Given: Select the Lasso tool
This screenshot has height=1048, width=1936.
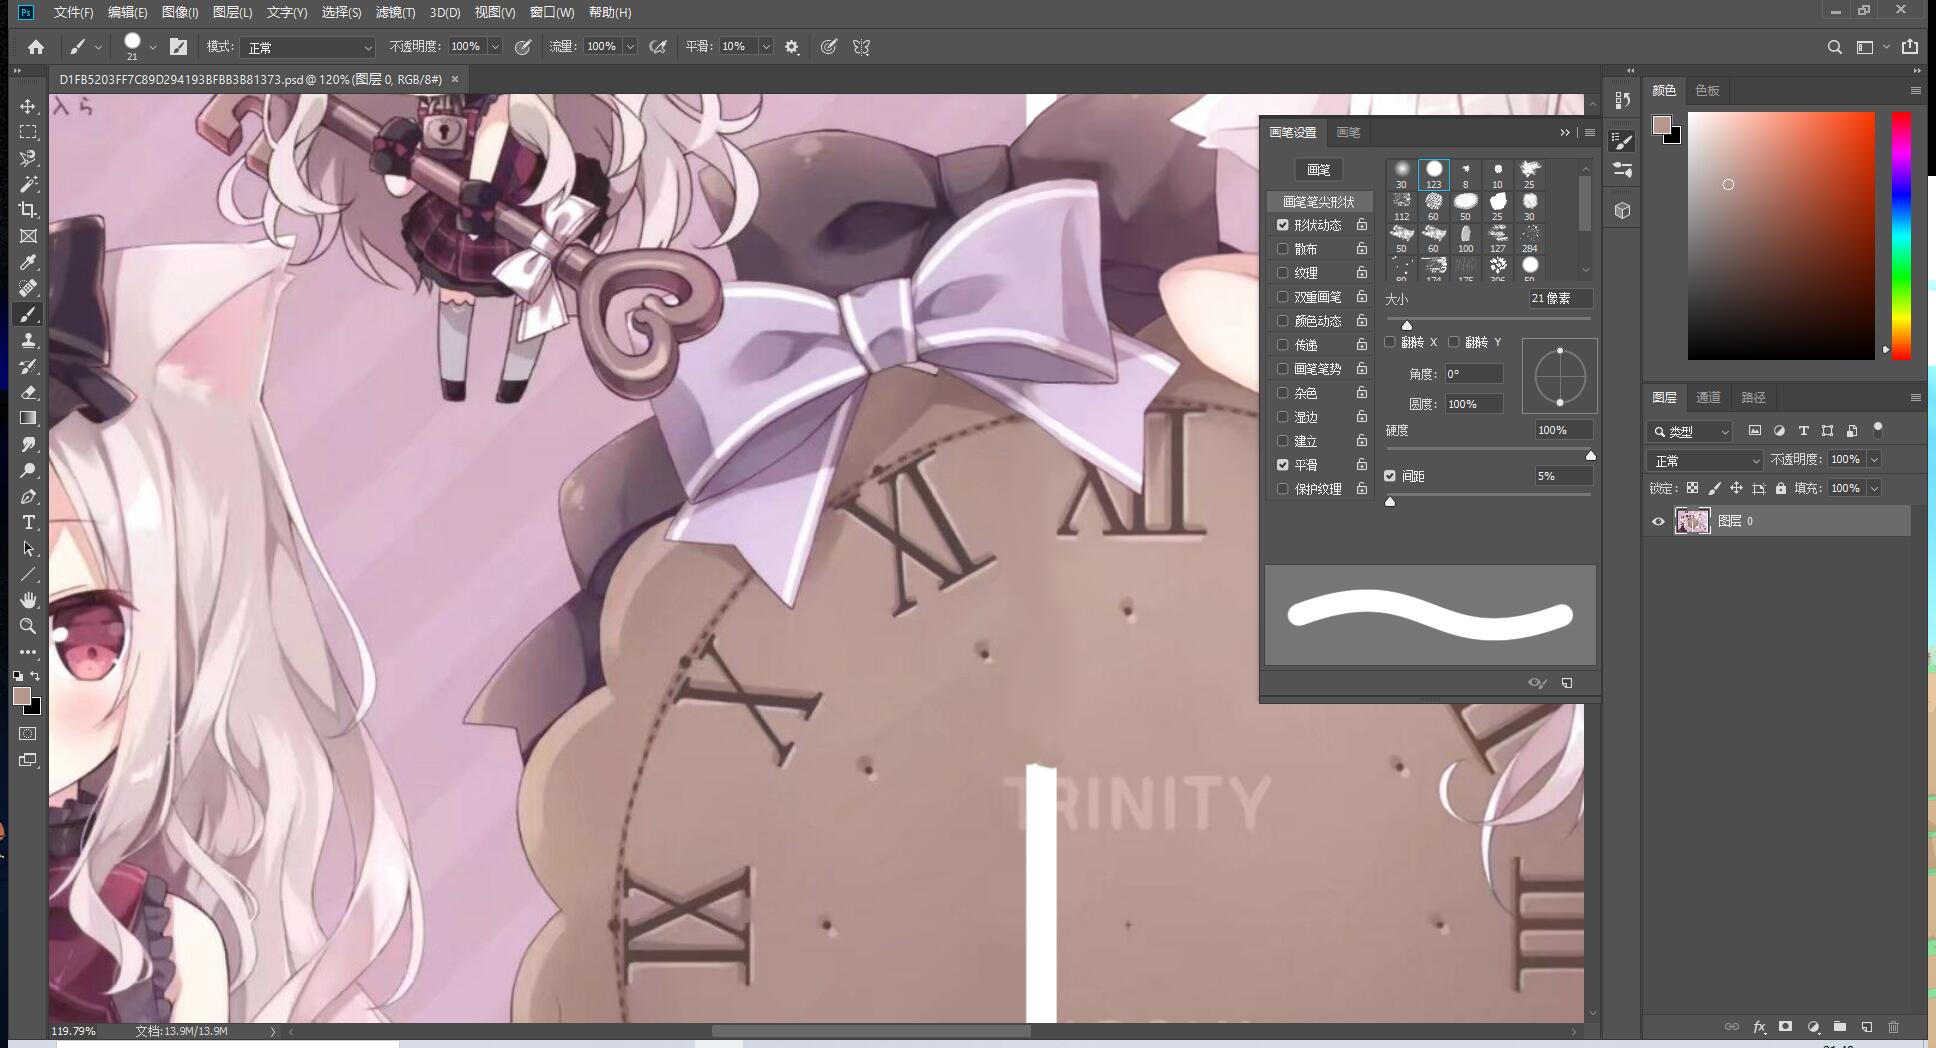Looking at the screenshot, I should pyautogui.click(x=28, y=158).
